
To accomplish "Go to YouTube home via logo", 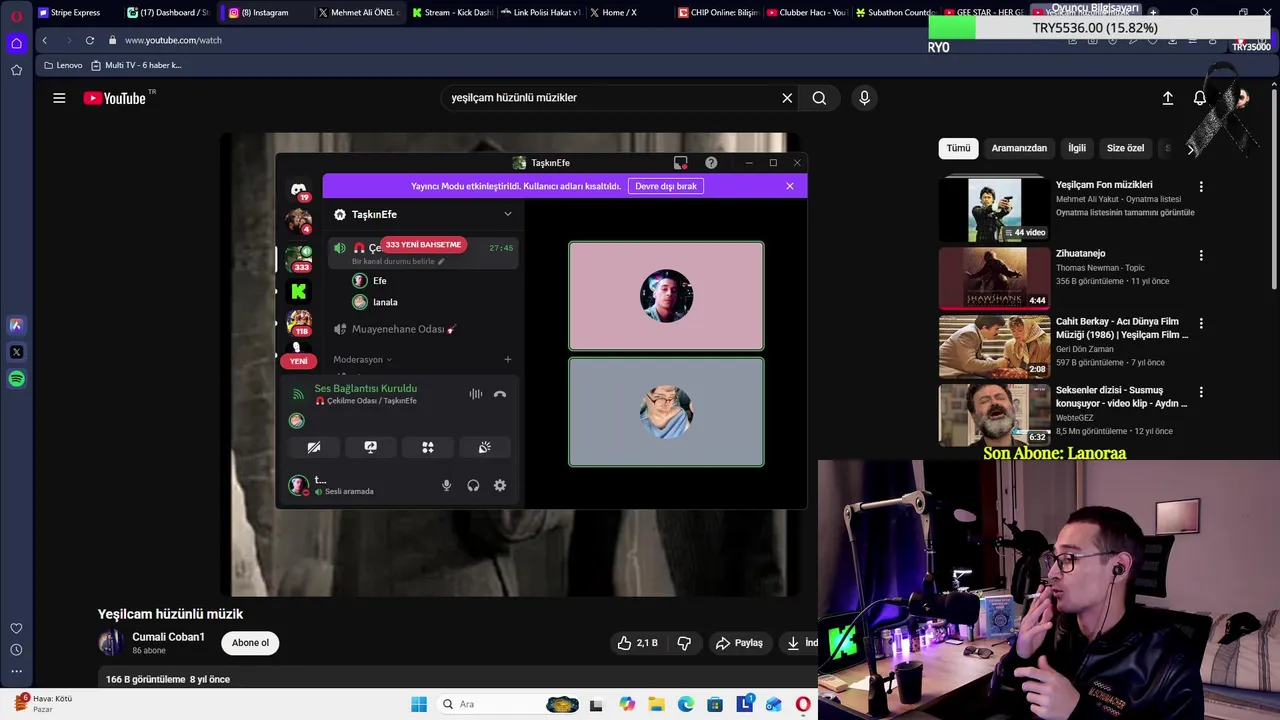I will tap(115, 98).
